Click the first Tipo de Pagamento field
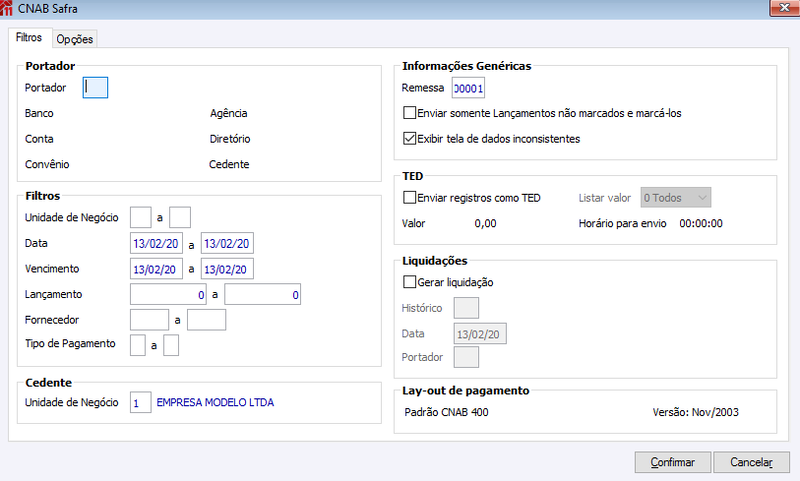This screenshot has width=800, height=481. tap(138, 345)
